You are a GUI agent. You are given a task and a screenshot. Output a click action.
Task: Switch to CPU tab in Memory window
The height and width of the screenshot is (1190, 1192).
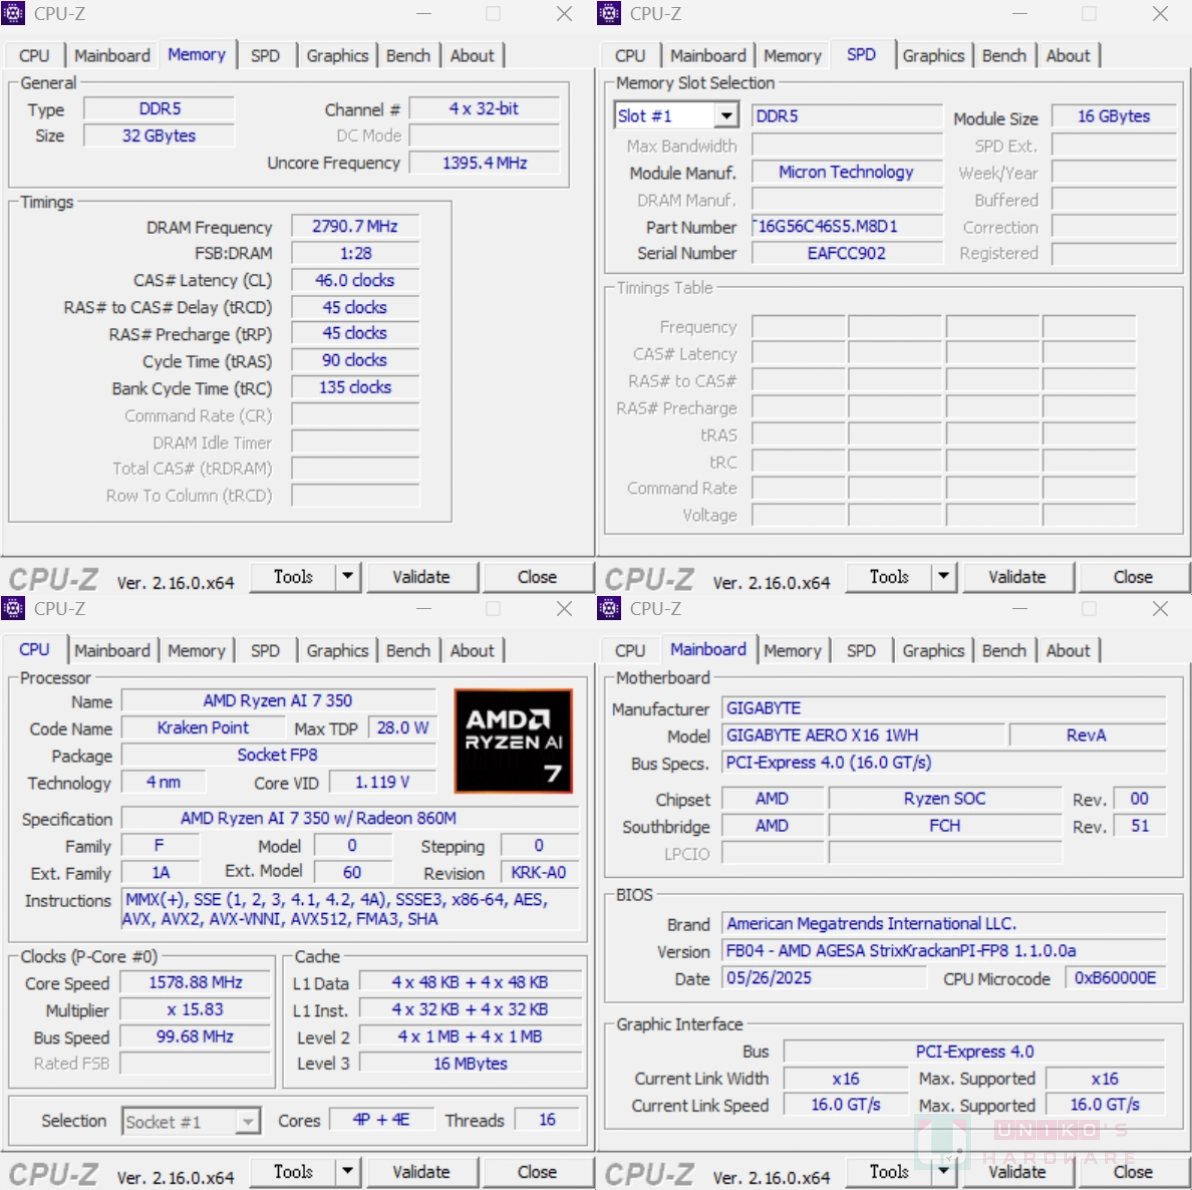pyautogui.click(x=34, y=56)
